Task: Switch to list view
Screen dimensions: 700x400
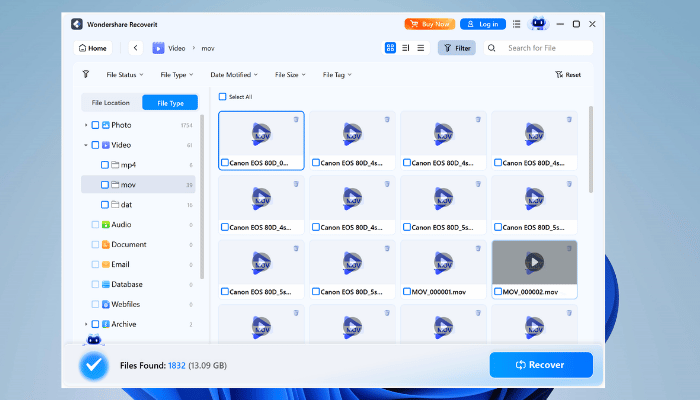Action: coord(421,48)
